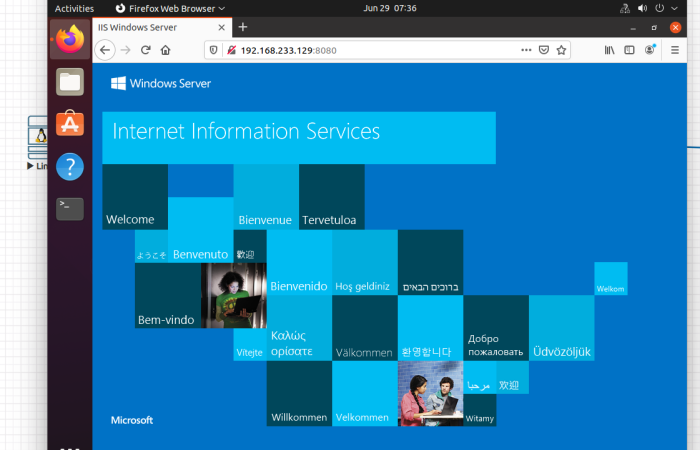
Task: Open the Activities overview
Action: tap(74, 8)
